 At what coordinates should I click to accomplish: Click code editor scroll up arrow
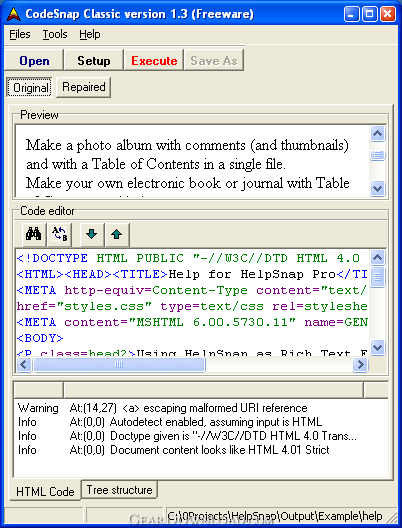pyautogui.click(x=377, y=258)
